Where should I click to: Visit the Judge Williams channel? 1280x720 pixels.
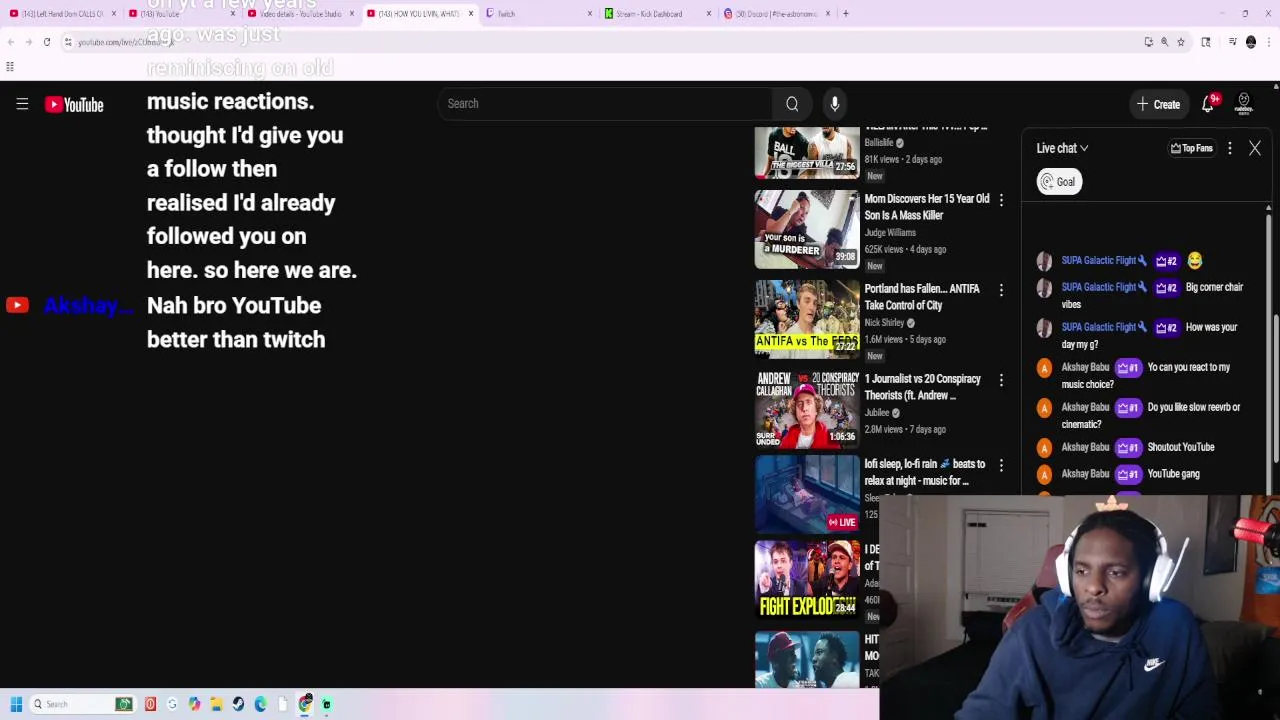pyautogui.click(x=890, y=232)
